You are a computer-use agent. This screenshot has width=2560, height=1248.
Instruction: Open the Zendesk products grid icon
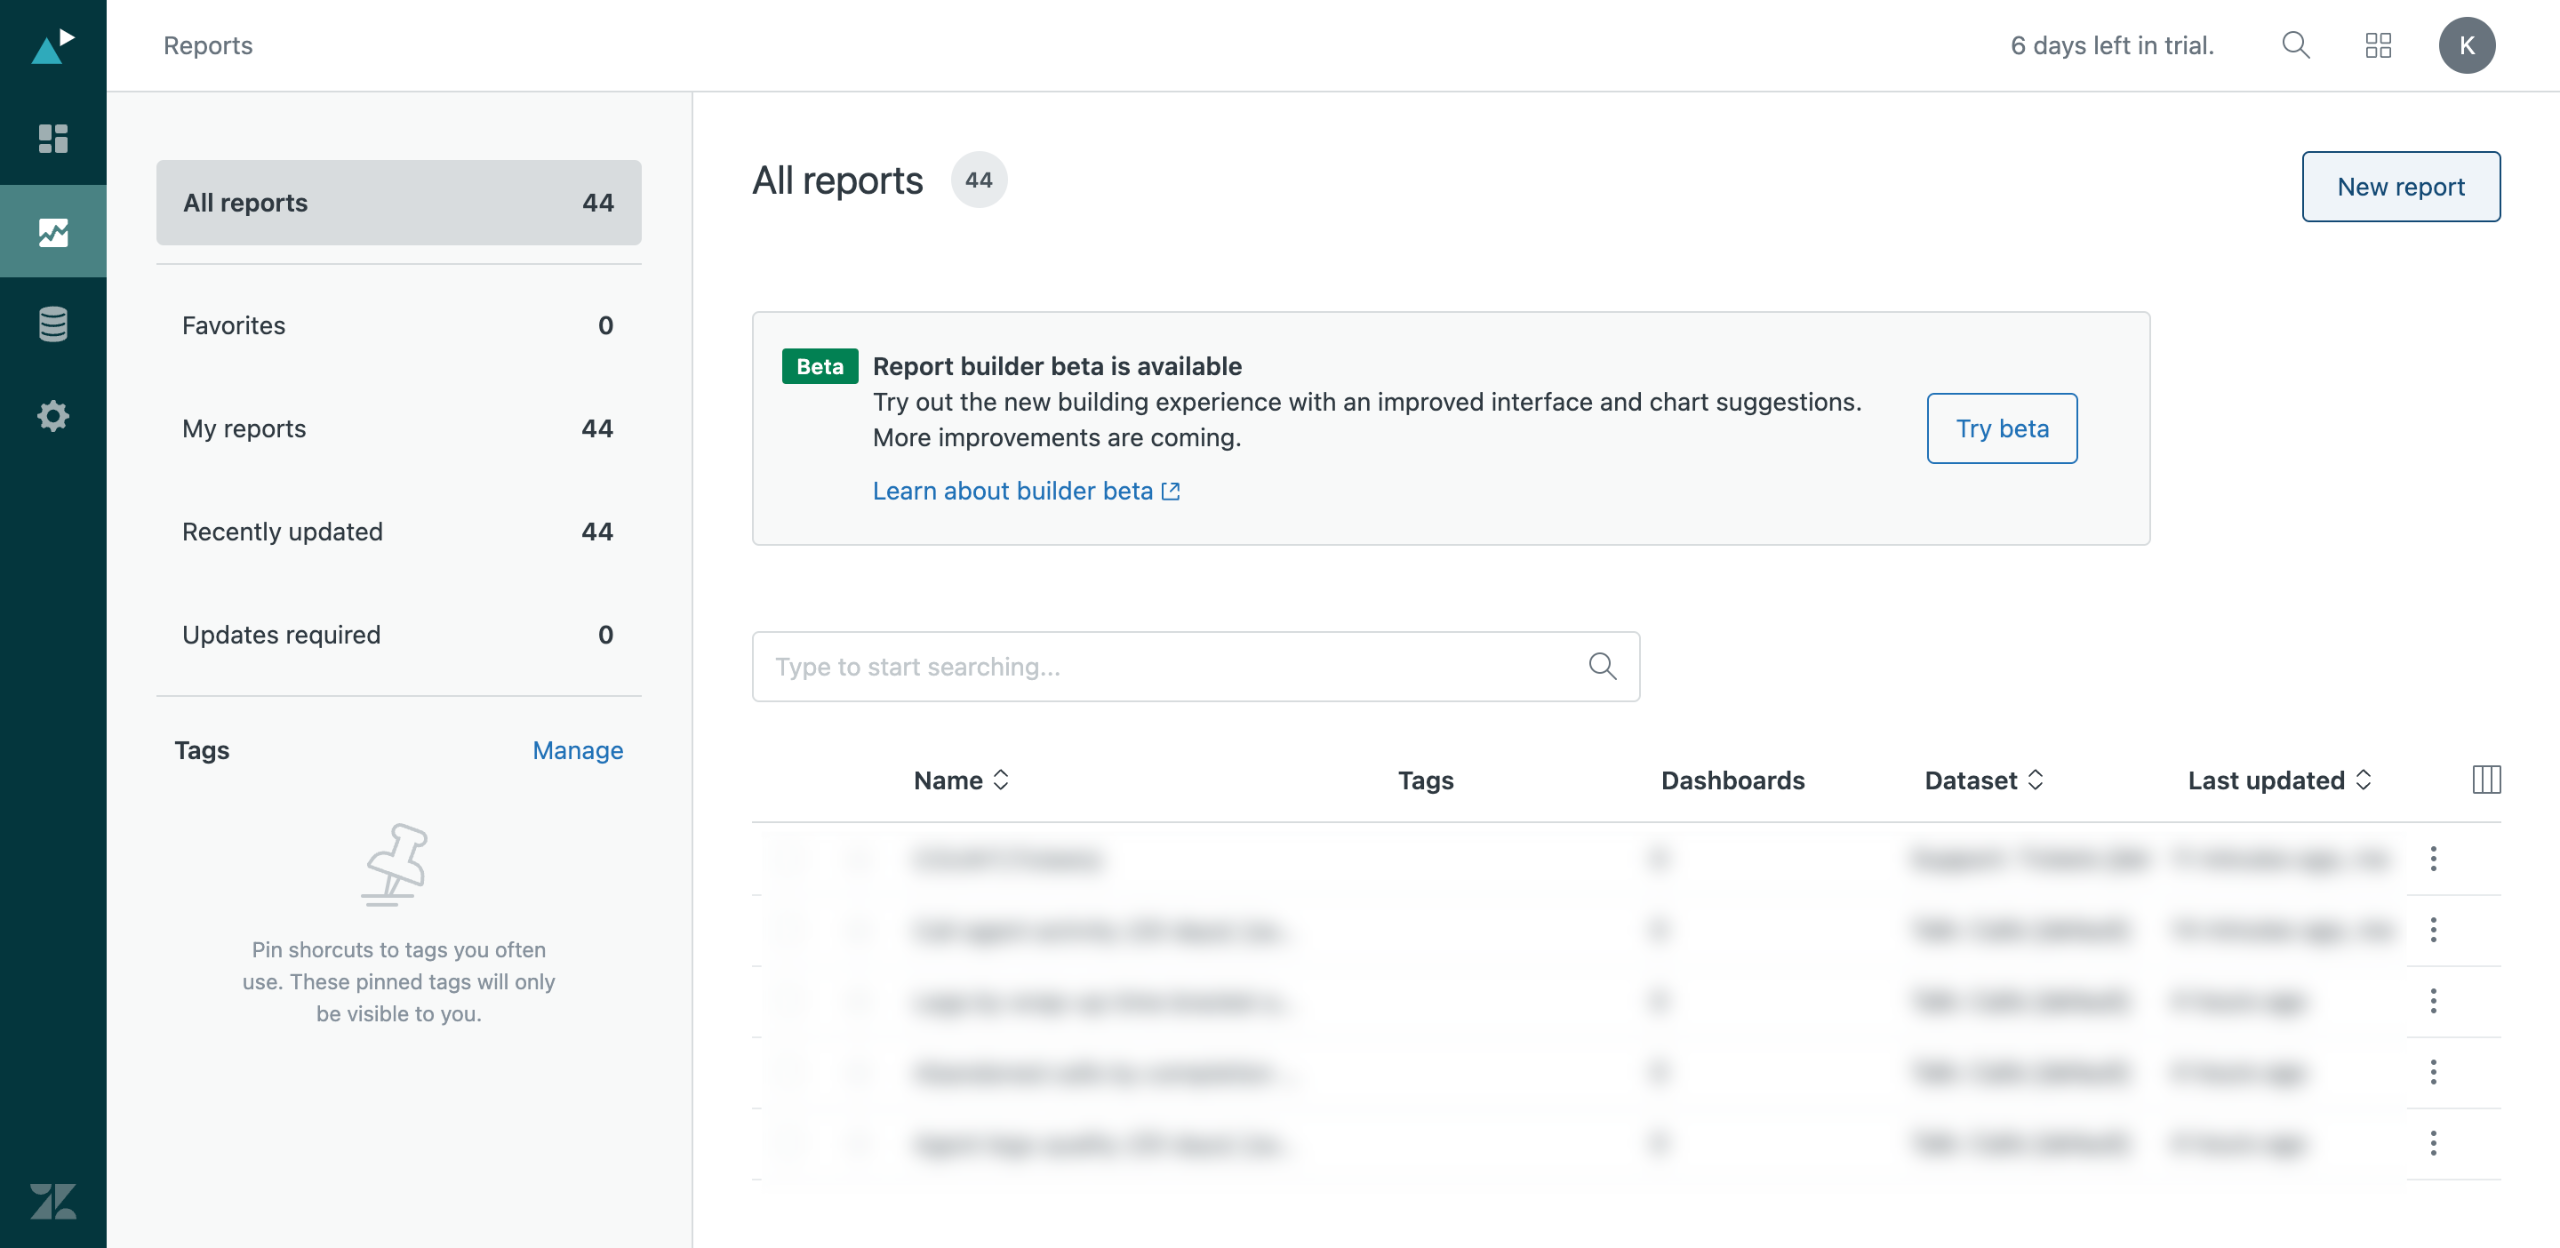click(2378, 45)
